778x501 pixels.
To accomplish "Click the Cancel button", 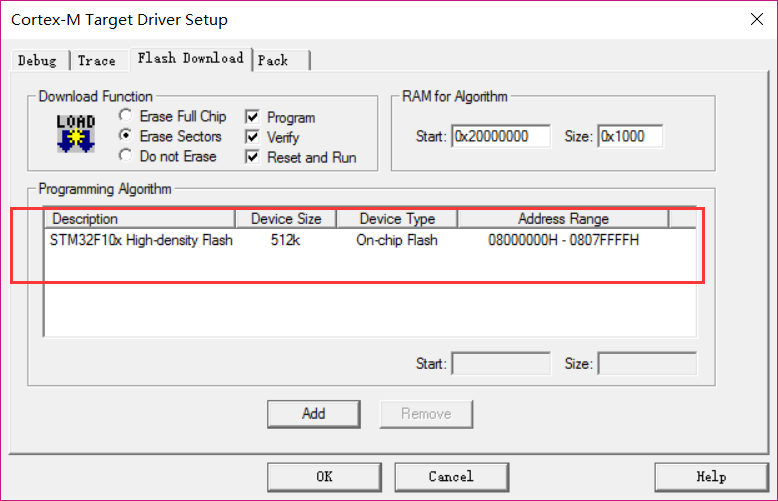I will click(x=452, y=477).
